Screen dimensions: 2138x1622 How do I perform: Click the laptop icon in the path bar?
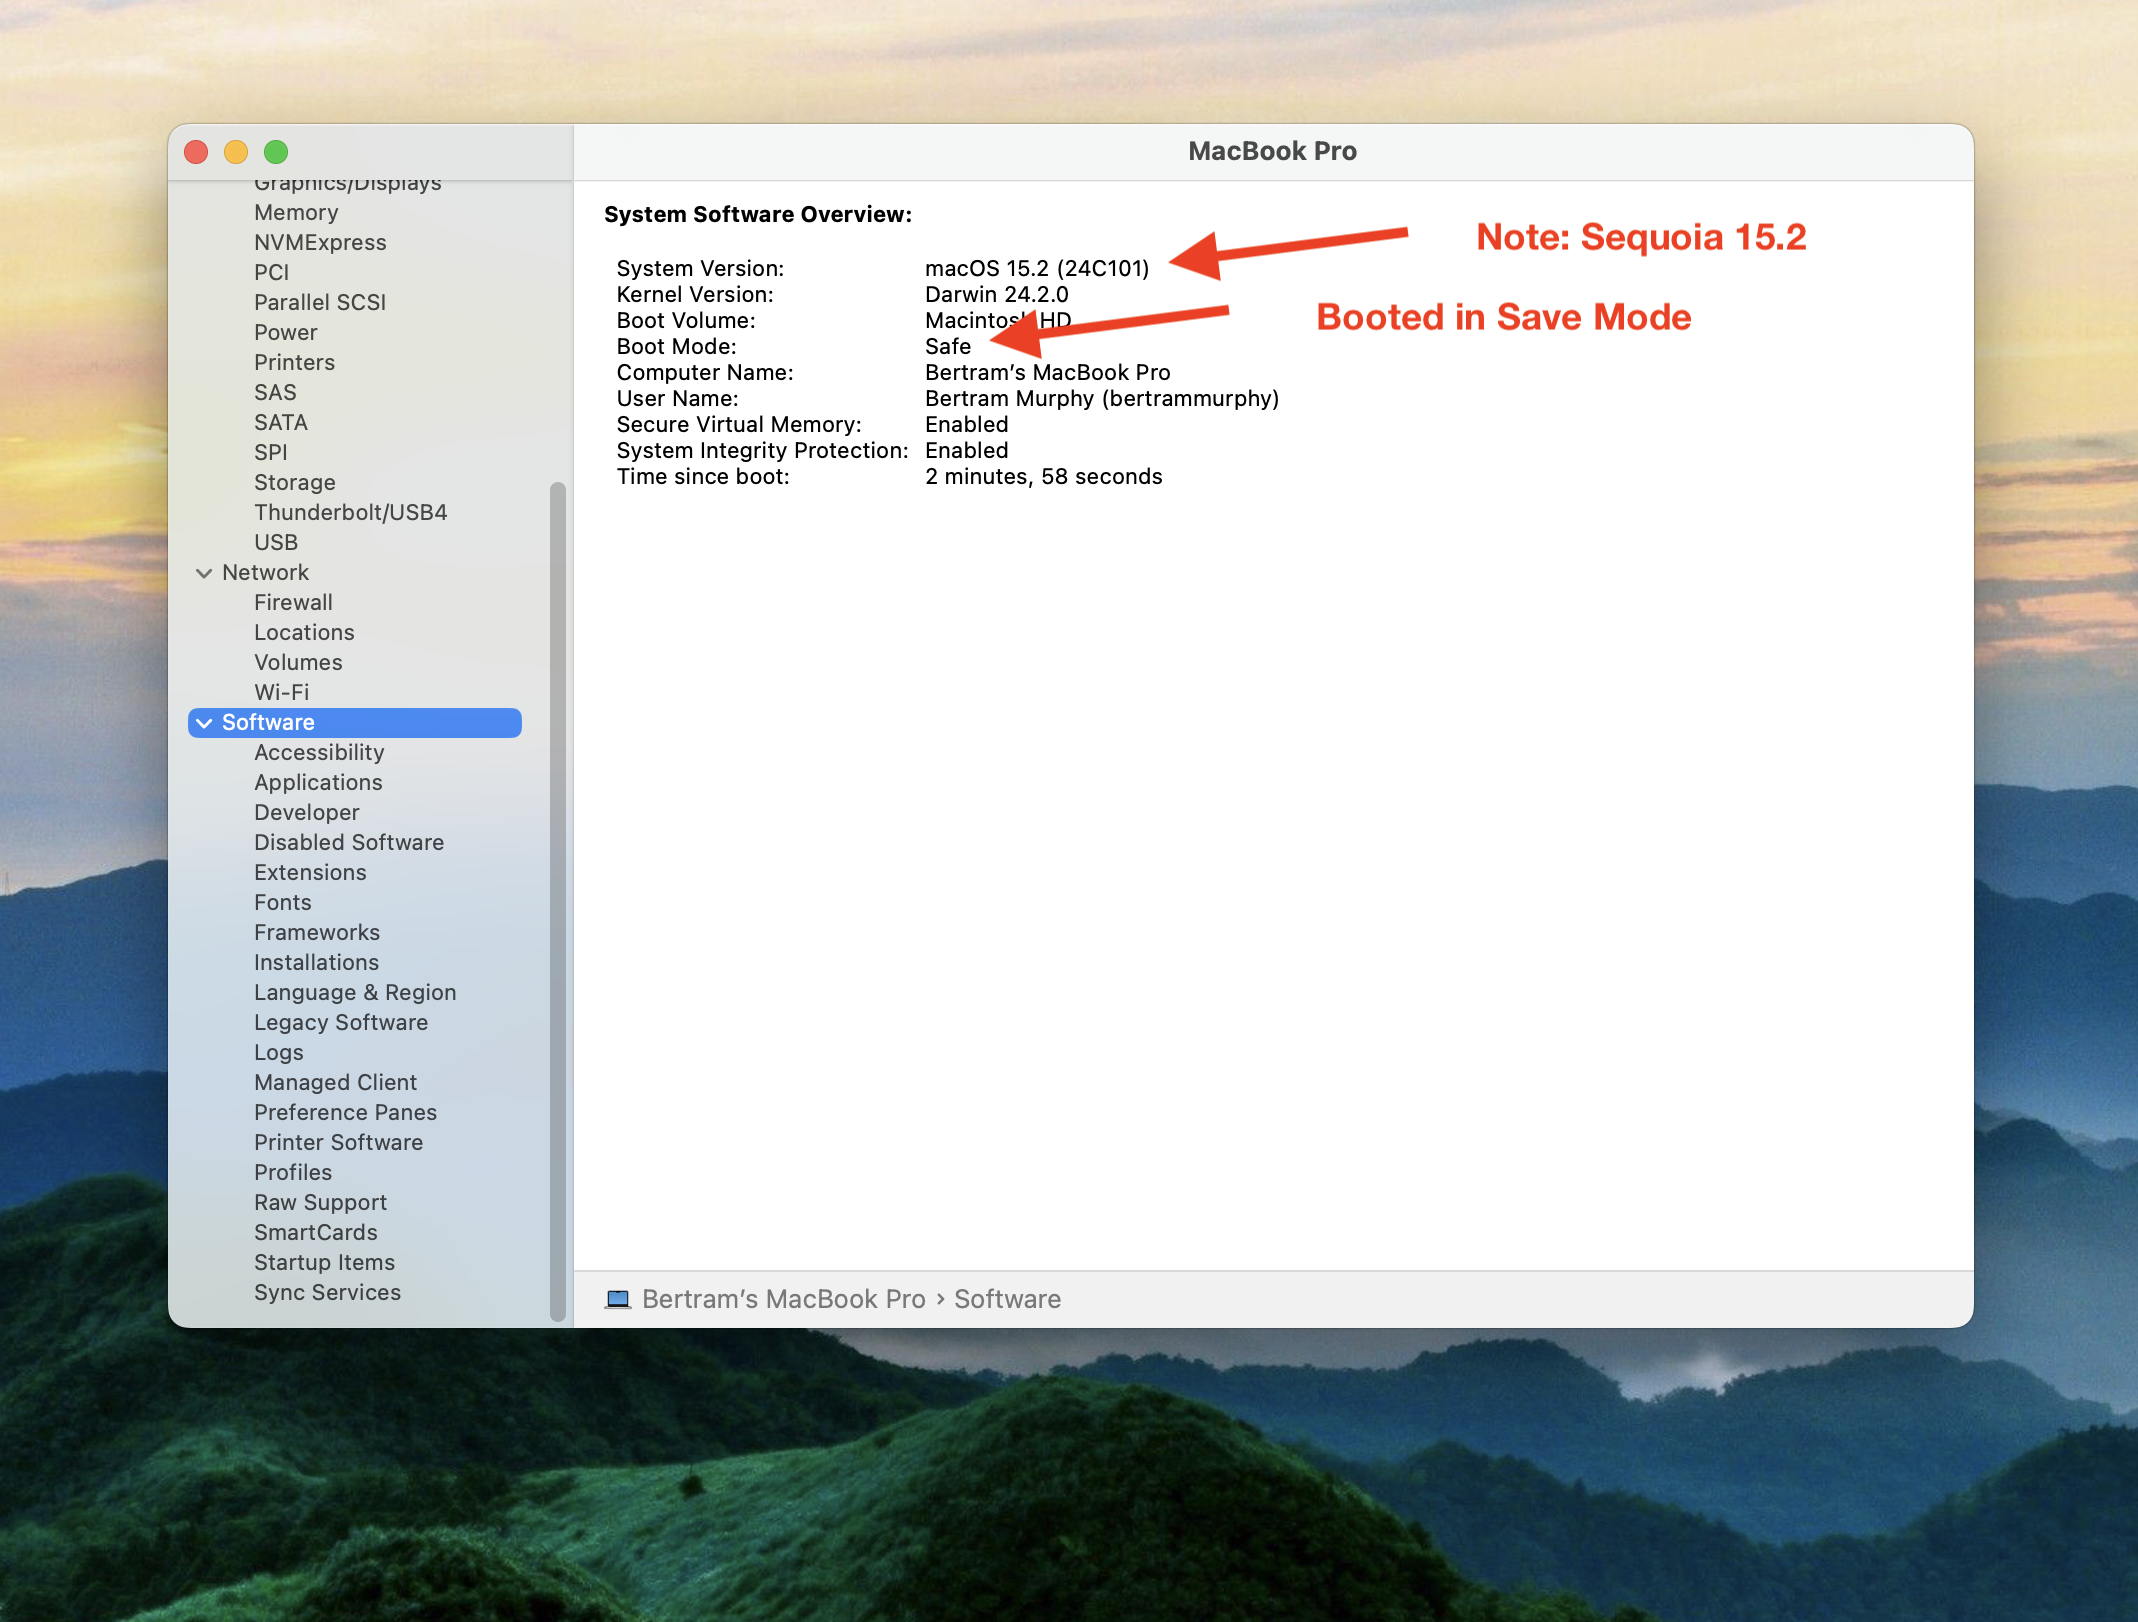(618, 1299)
